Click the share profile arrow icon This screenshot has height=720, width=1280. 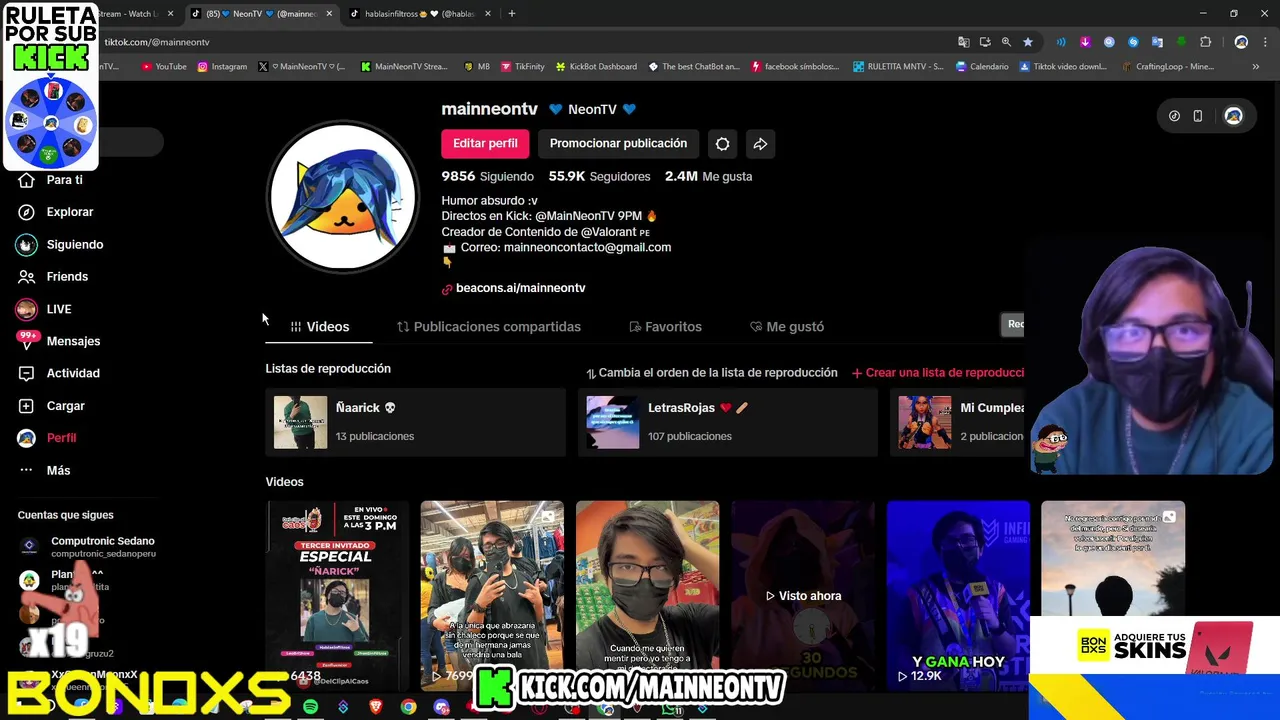coord(760,144)
